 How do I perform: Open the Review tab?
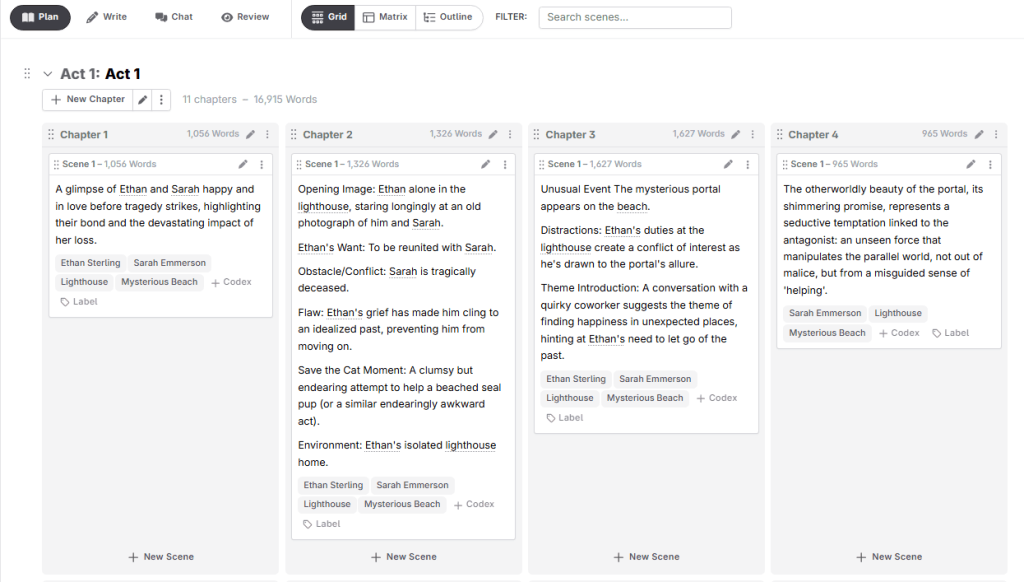click(246, 17)
